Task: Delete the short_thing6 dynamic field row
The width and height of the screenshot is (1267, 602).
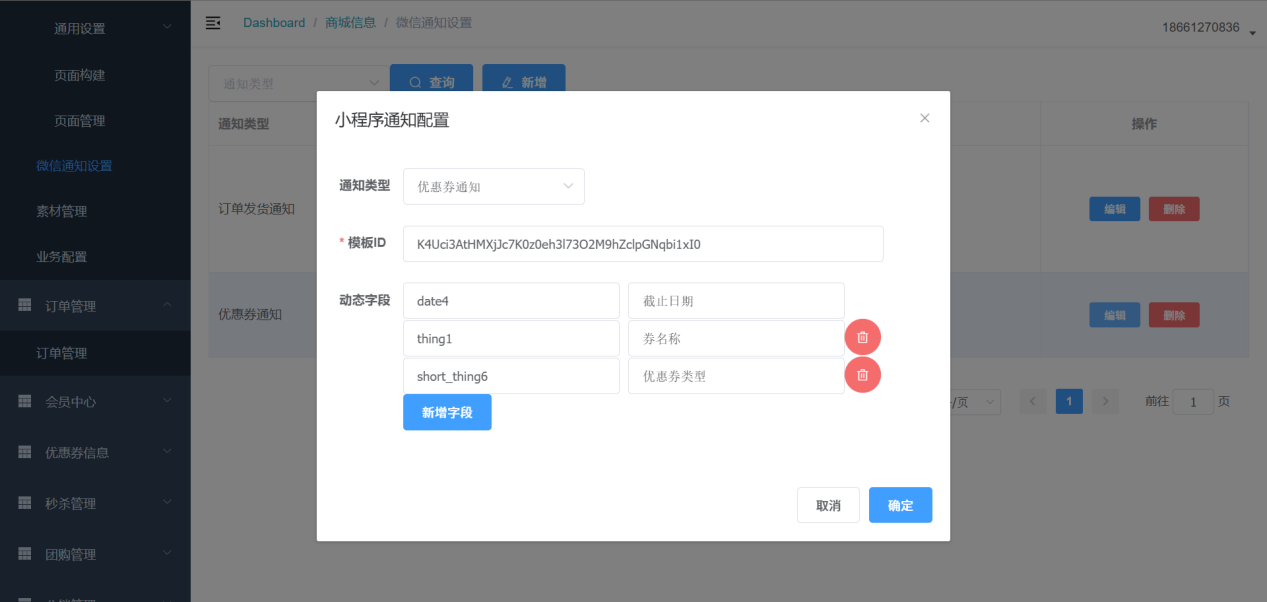Action: coord(862,375)
